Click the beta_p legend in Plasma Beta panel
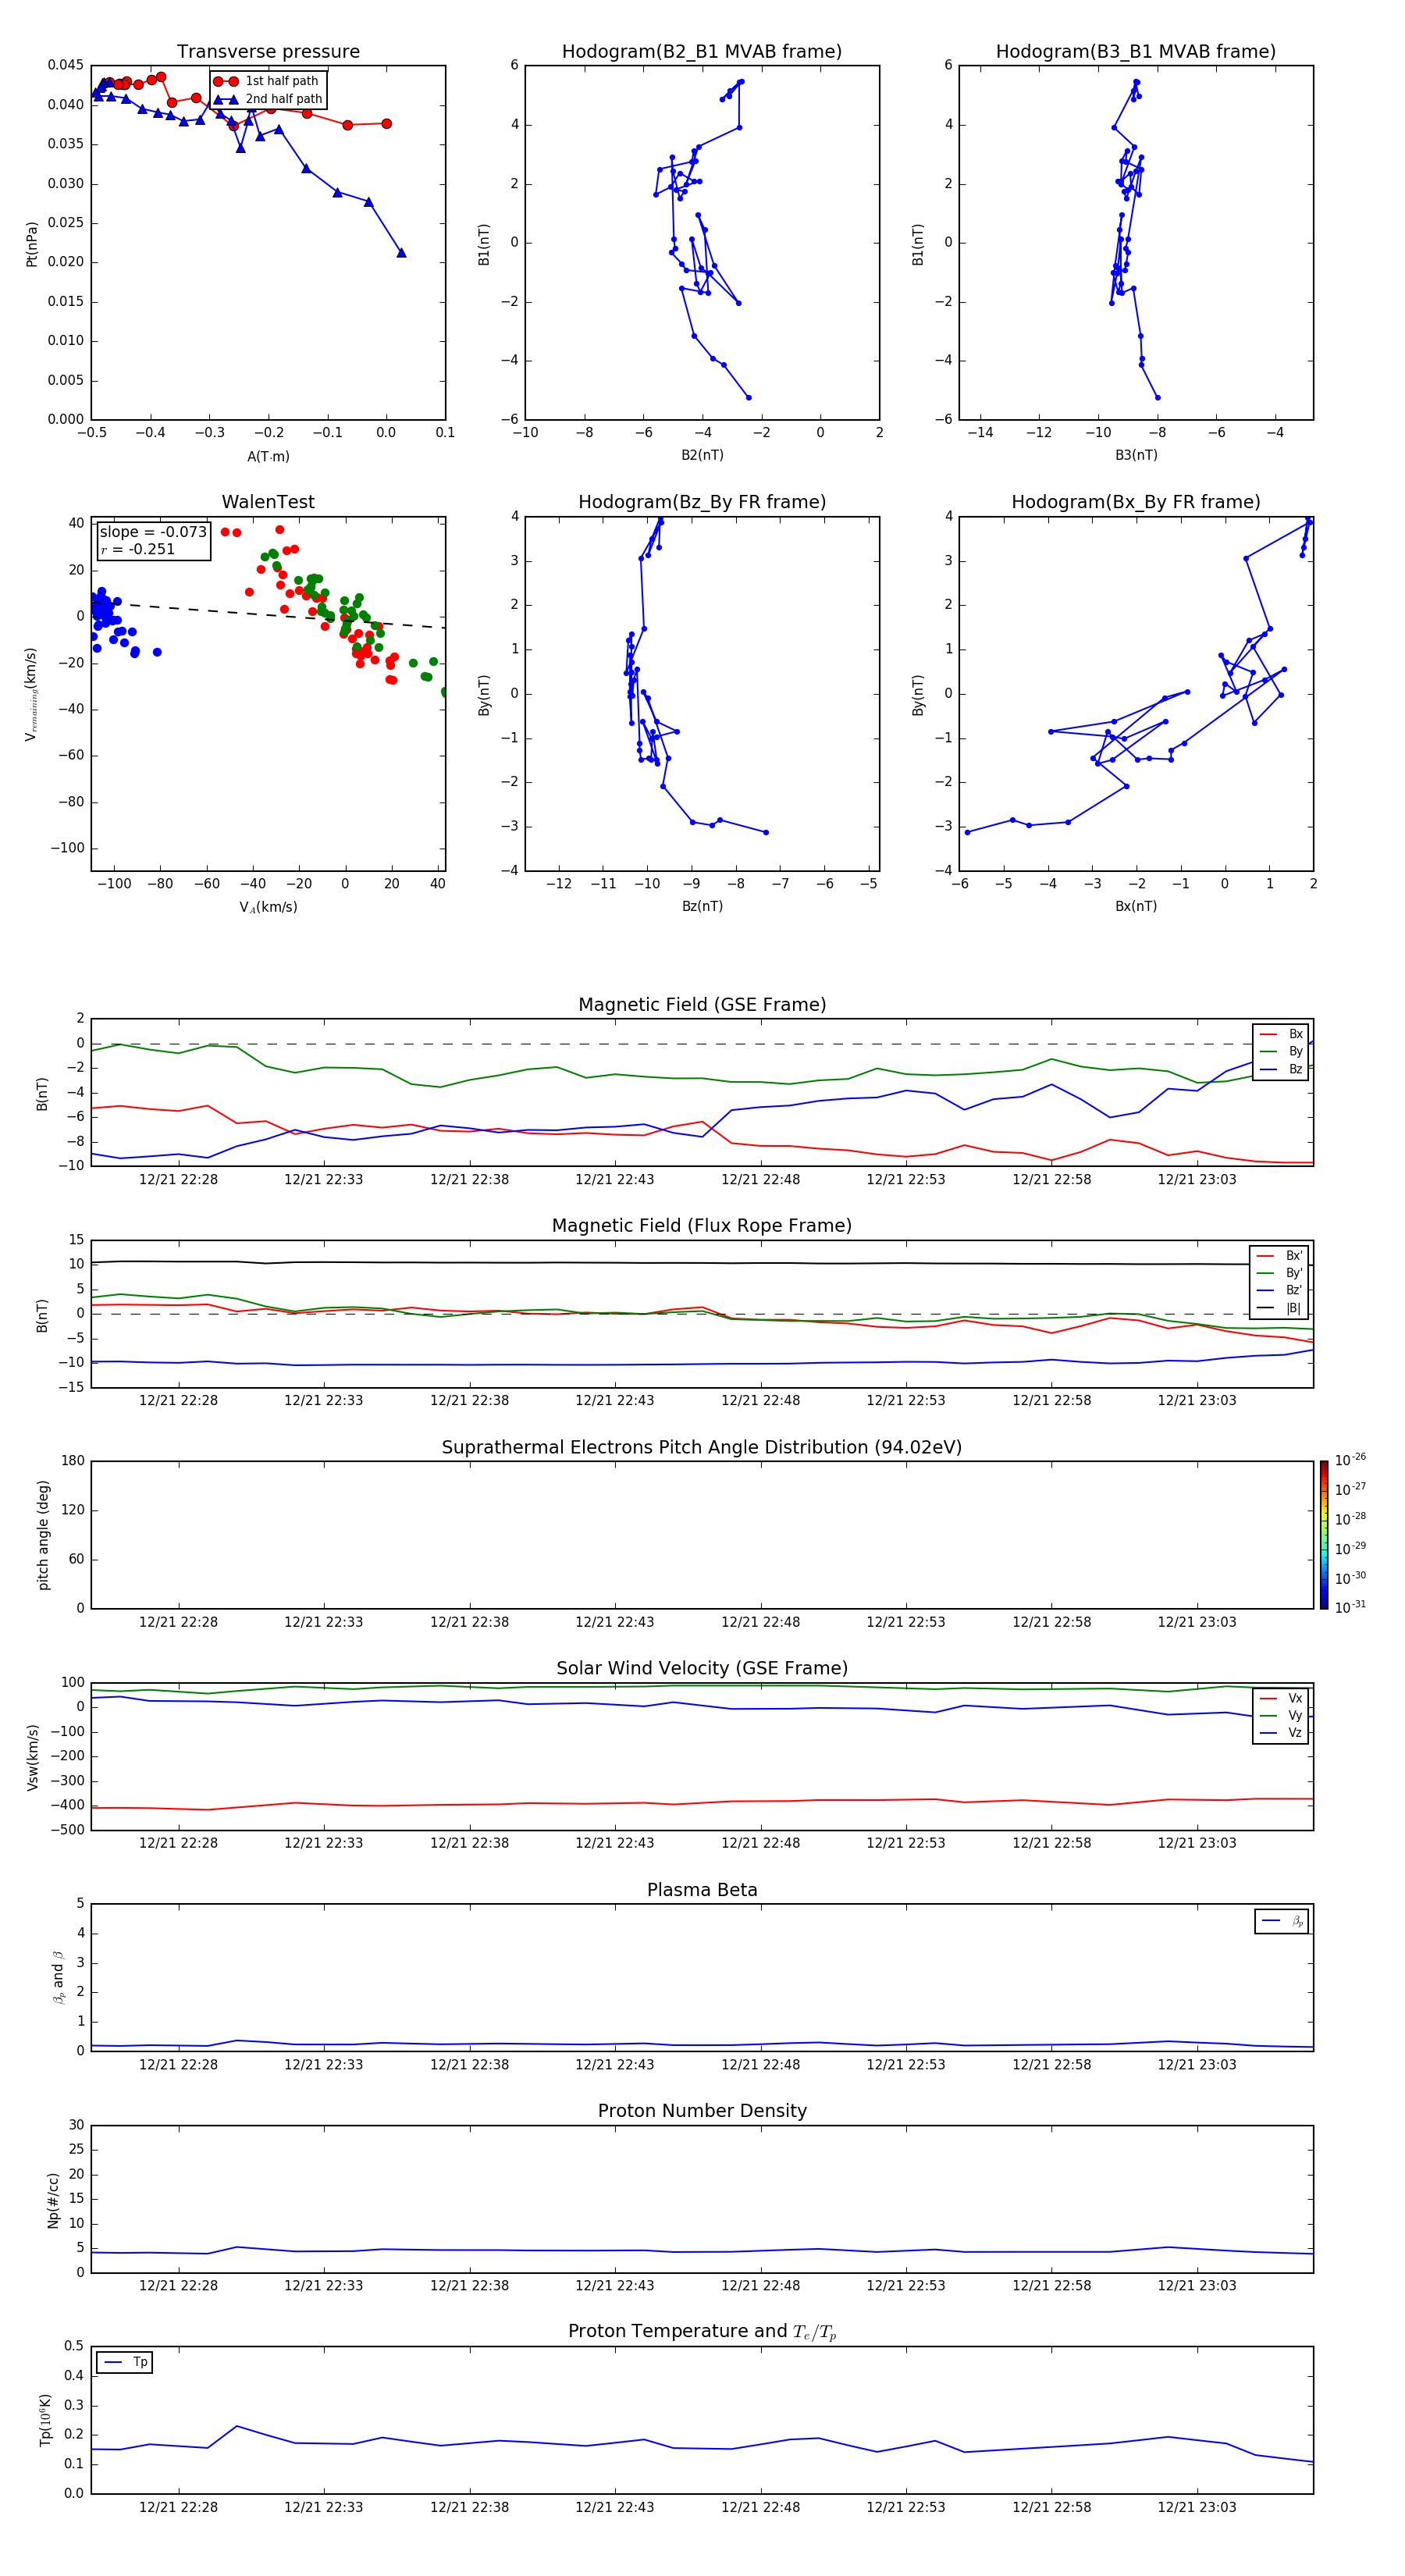Screen dimensions: 1405x2576 click(1282, 1921)
